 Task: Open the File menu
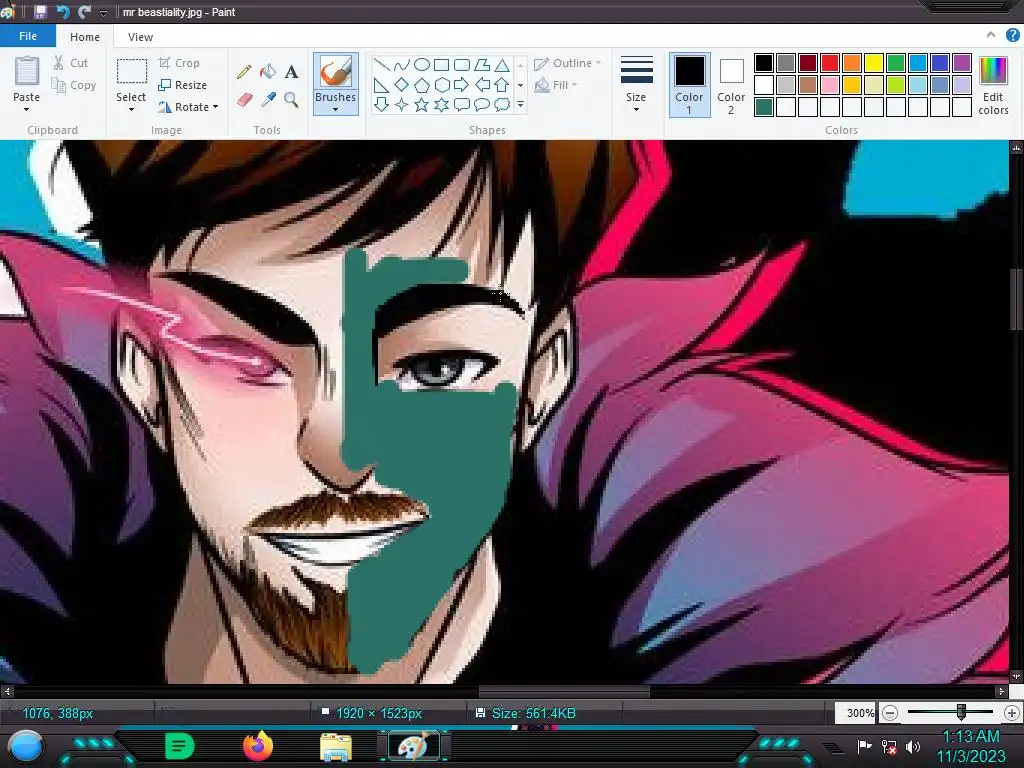click(28, 36)
